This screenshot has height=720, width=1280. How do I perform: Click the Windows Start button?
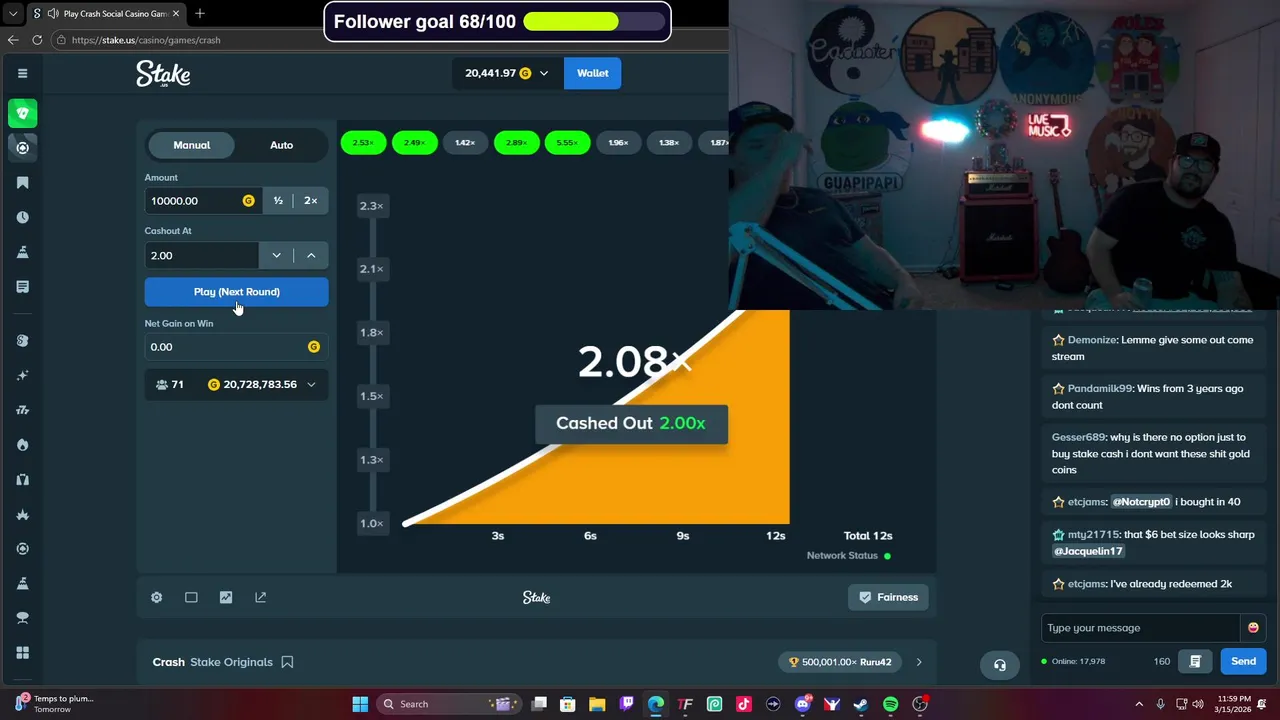click(x=360, y=704)
